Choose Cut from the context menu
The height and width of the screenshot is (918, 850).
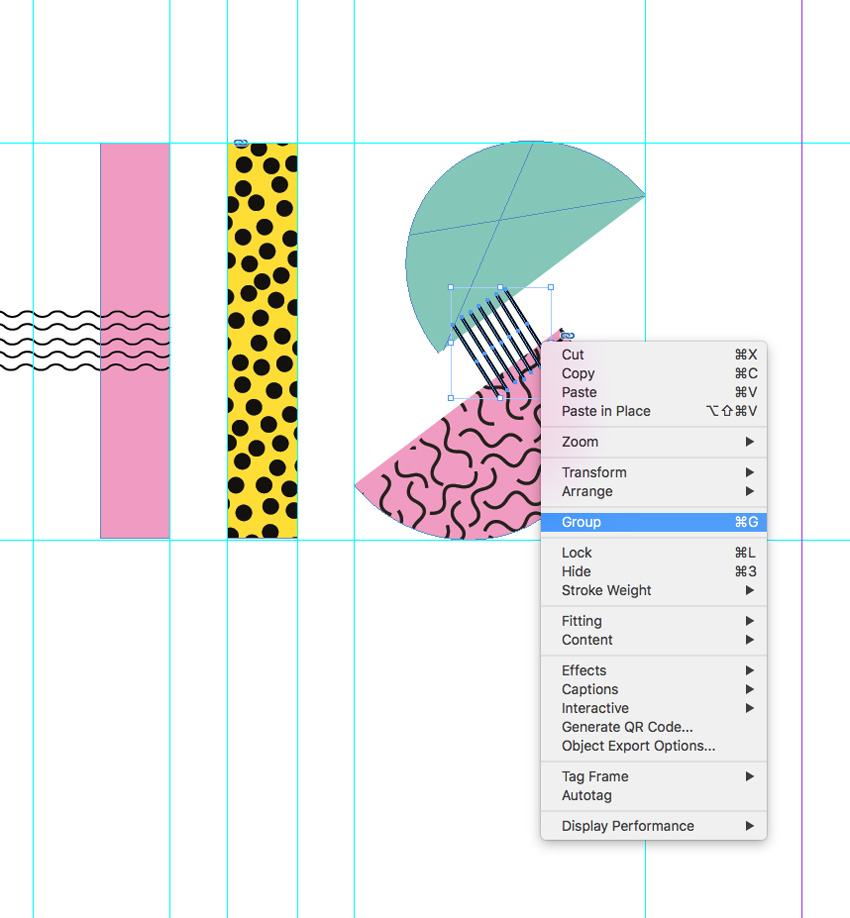click(653, 355)
